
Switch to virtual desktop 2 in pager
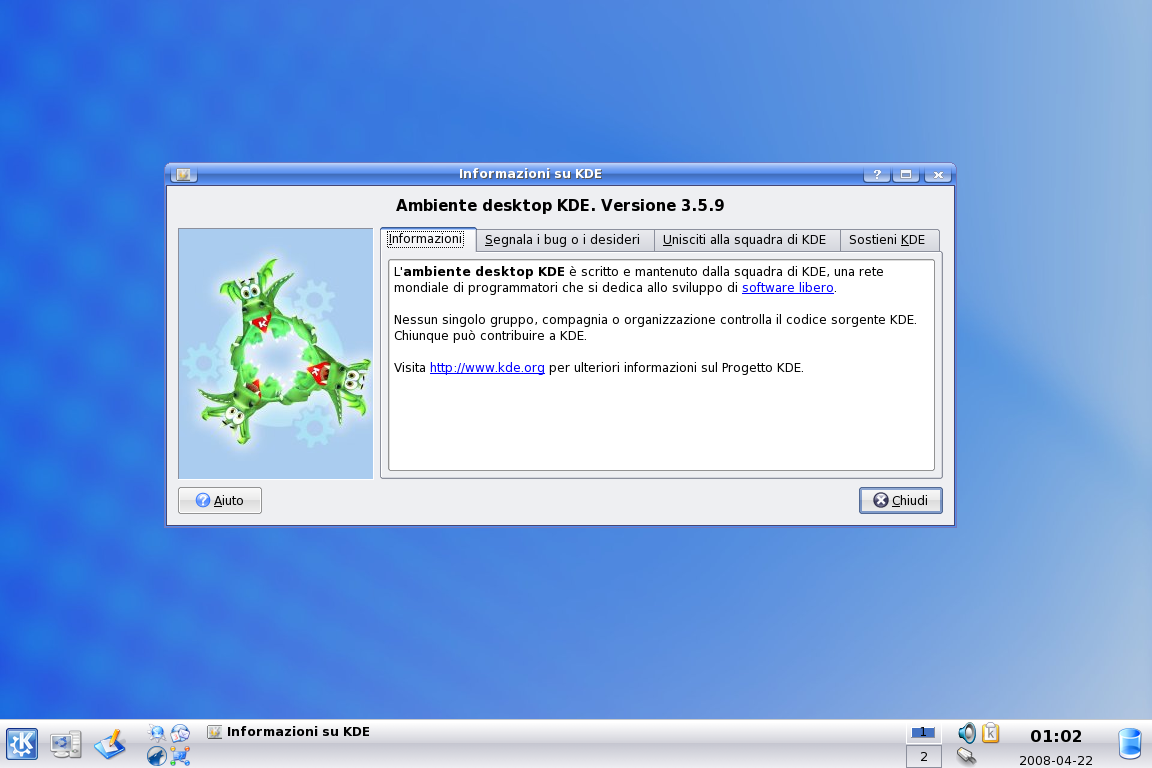[x=923, y=757]
